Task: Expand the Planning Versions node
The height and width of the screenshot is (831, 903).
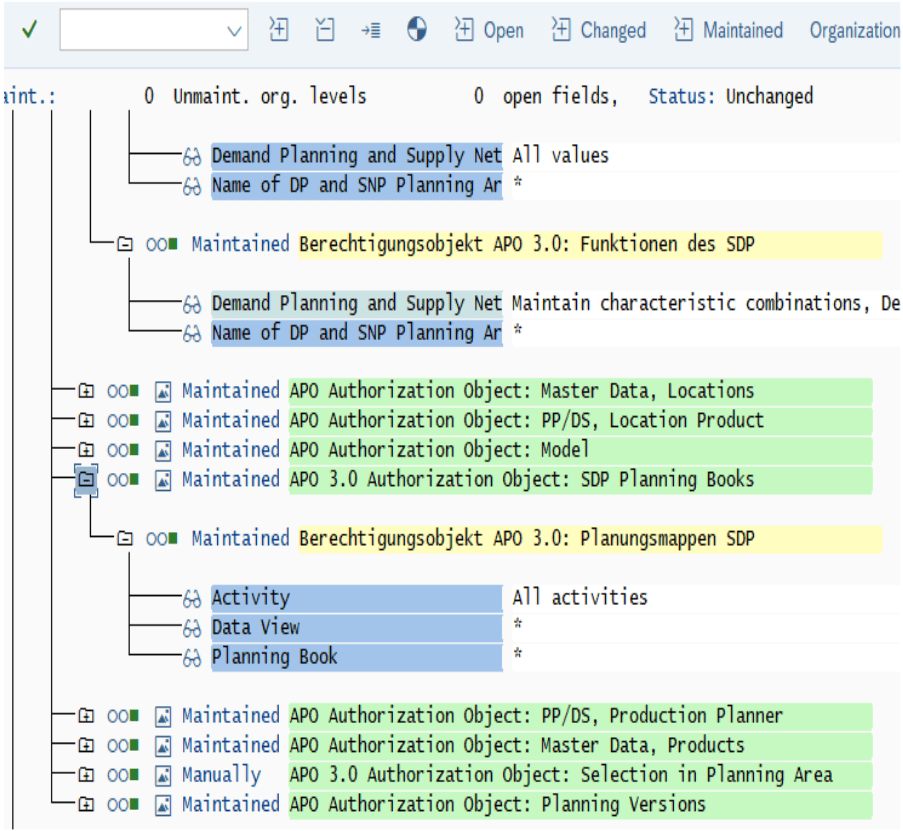Action: point(86,804)
